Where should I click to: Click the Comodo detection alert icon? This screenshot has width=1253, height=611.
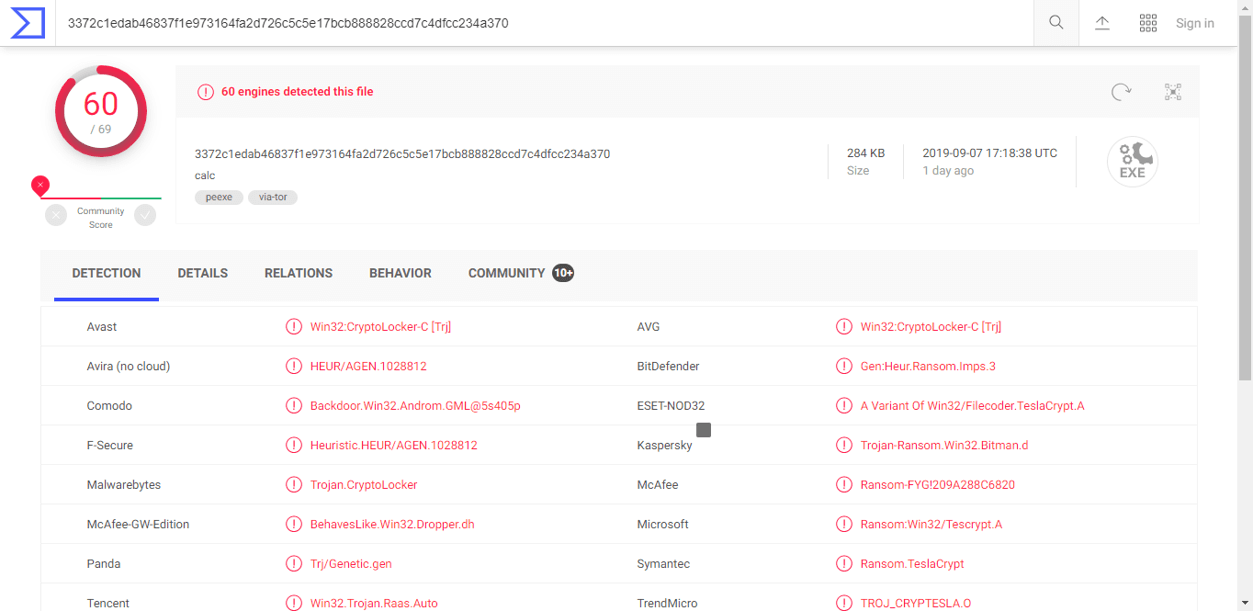[x=294, y=406]
